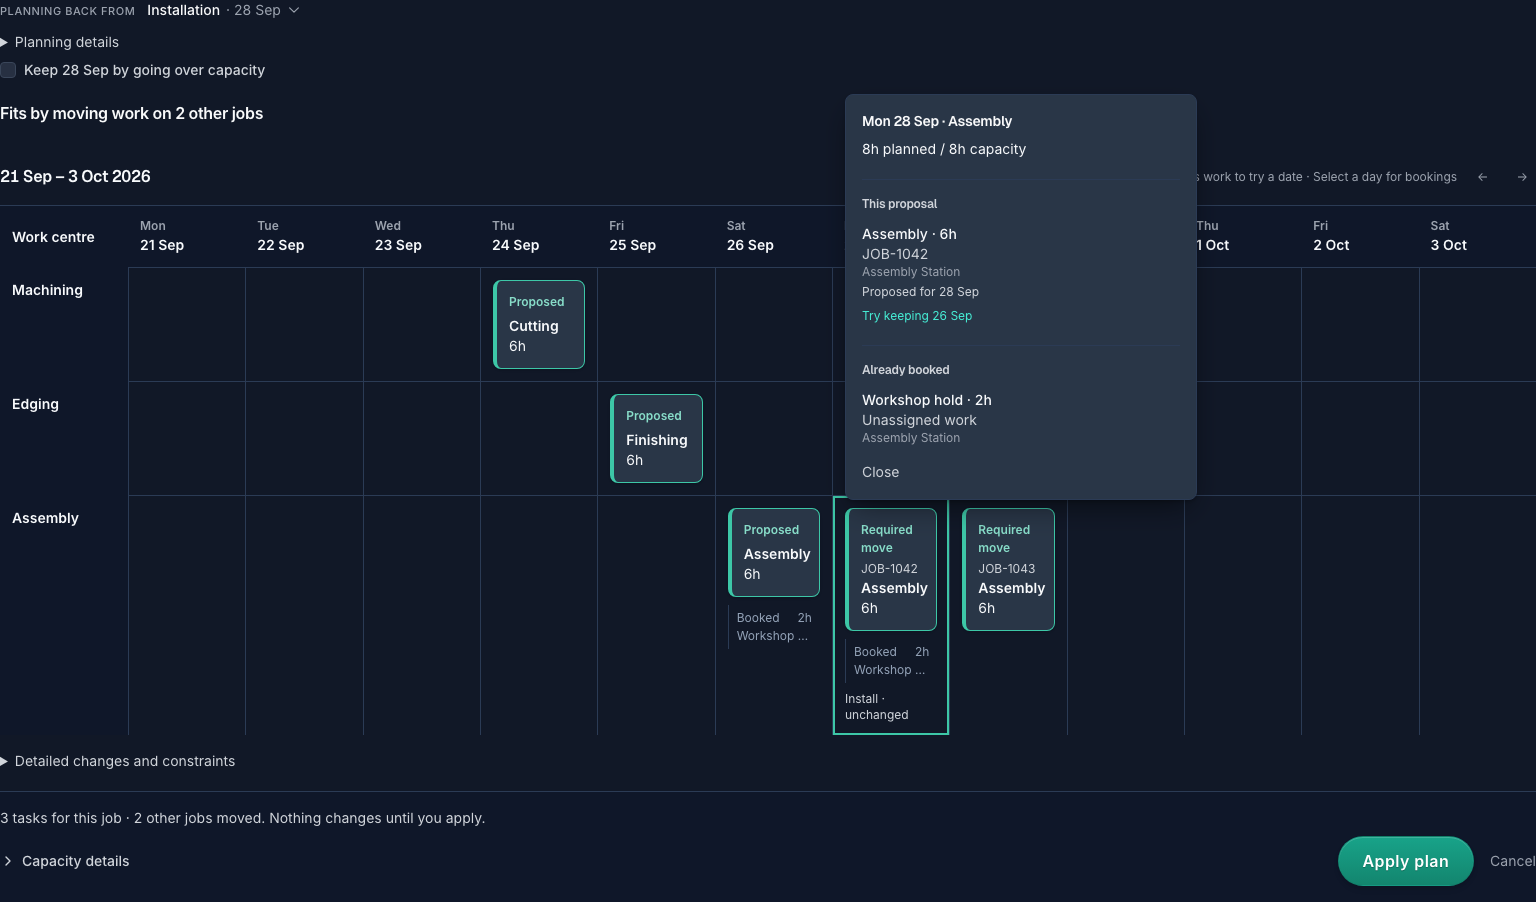Click the Select a day for bookings hint
Screen dimensions: 1536x902
tap(1385, 177)
